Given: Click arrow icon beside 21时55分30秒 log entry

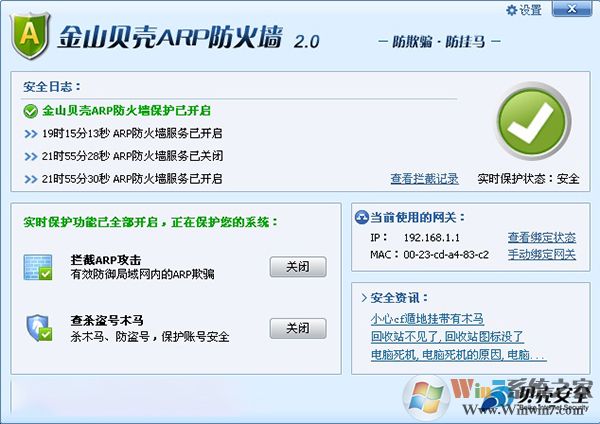Looking at the screenshot, I should [31, 179].
